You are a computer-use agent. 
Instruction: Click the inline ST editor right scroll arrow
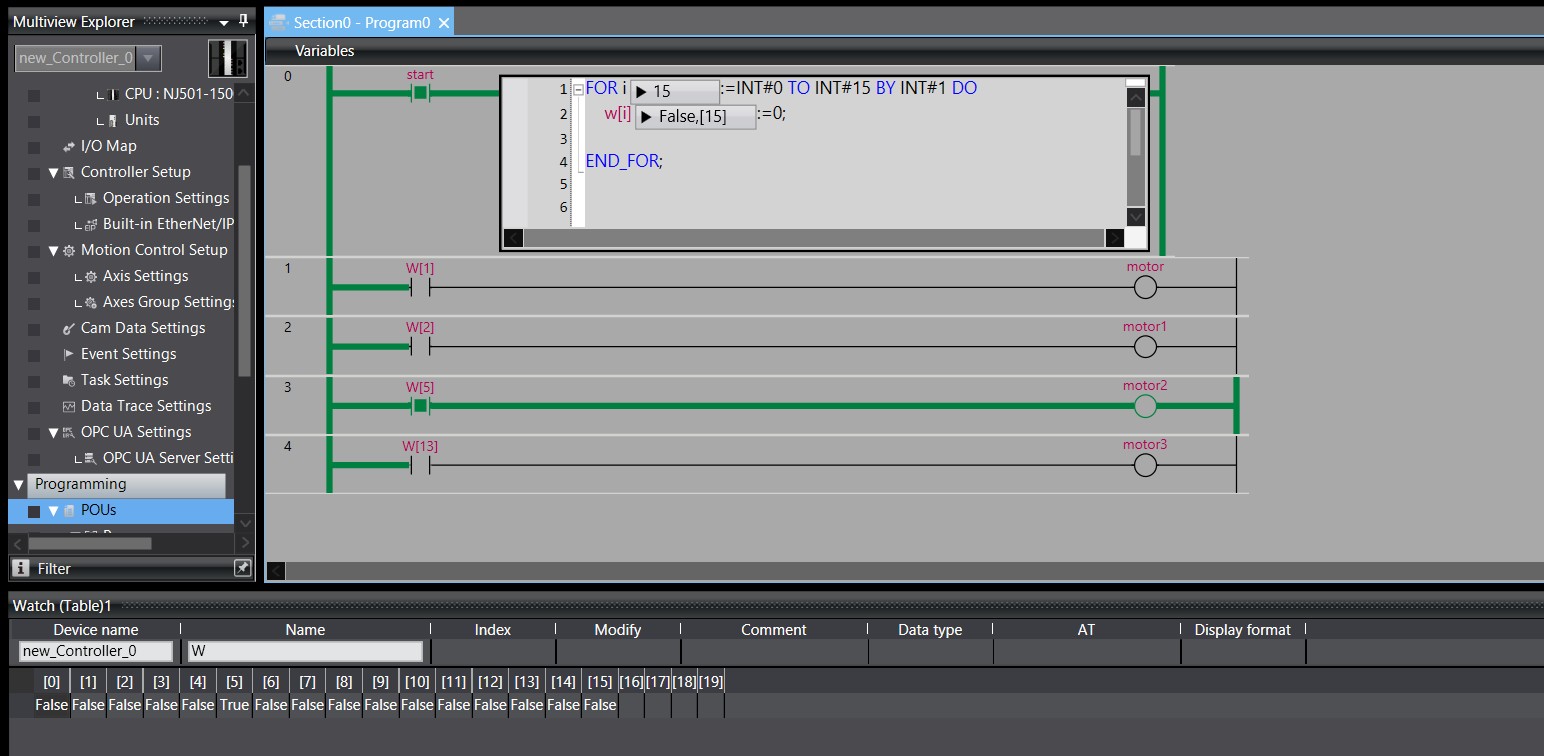tap(1114, 238)
